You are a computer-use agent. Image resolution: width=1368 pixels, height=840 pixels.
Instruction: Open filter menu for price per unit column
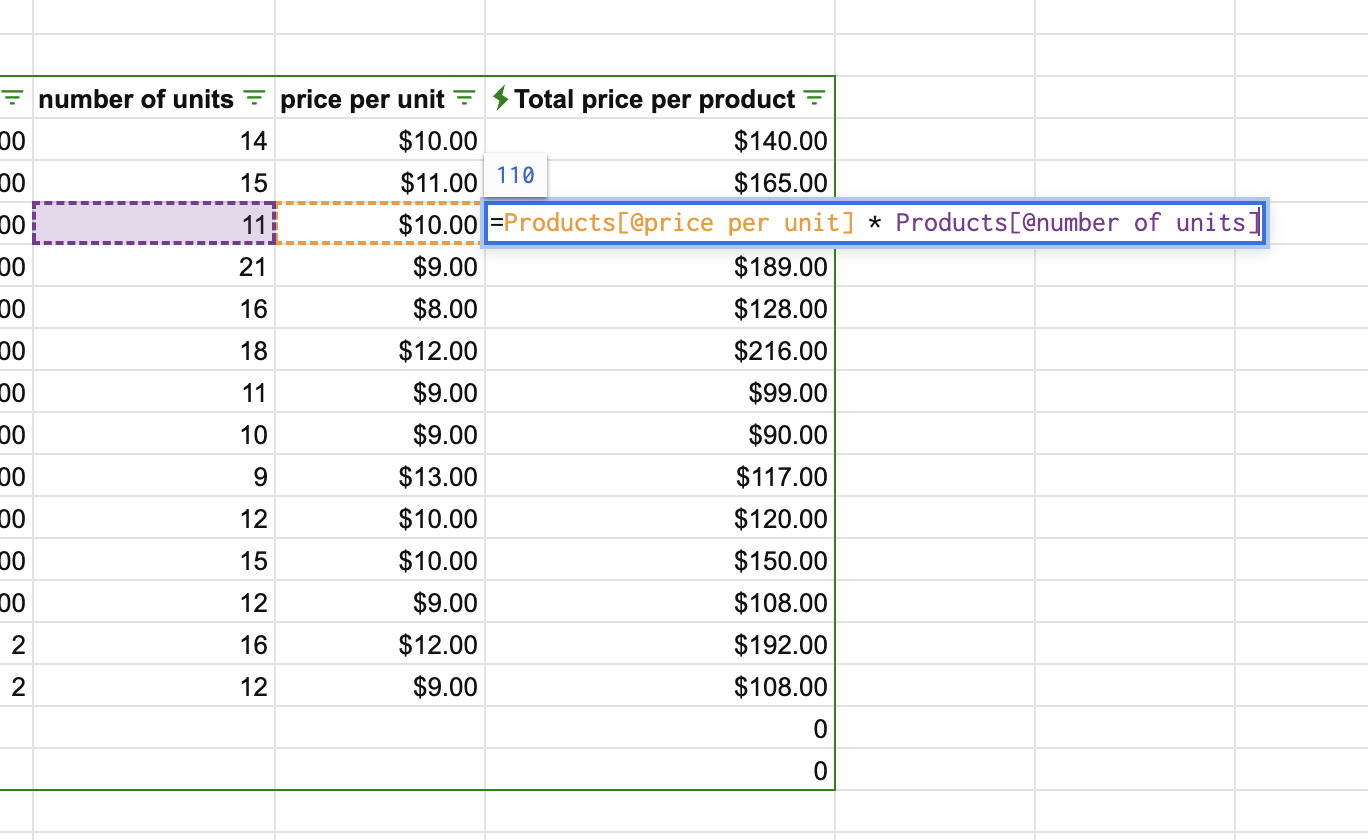464,98
